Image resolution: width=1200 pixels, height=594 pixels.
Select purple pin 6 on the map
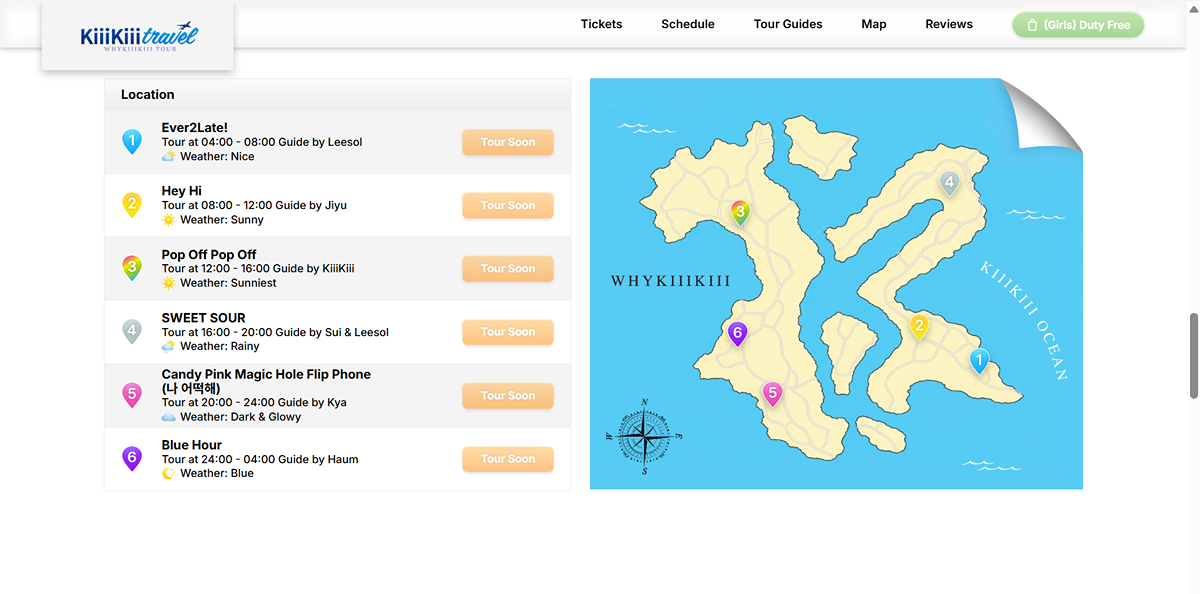[737, 334]
